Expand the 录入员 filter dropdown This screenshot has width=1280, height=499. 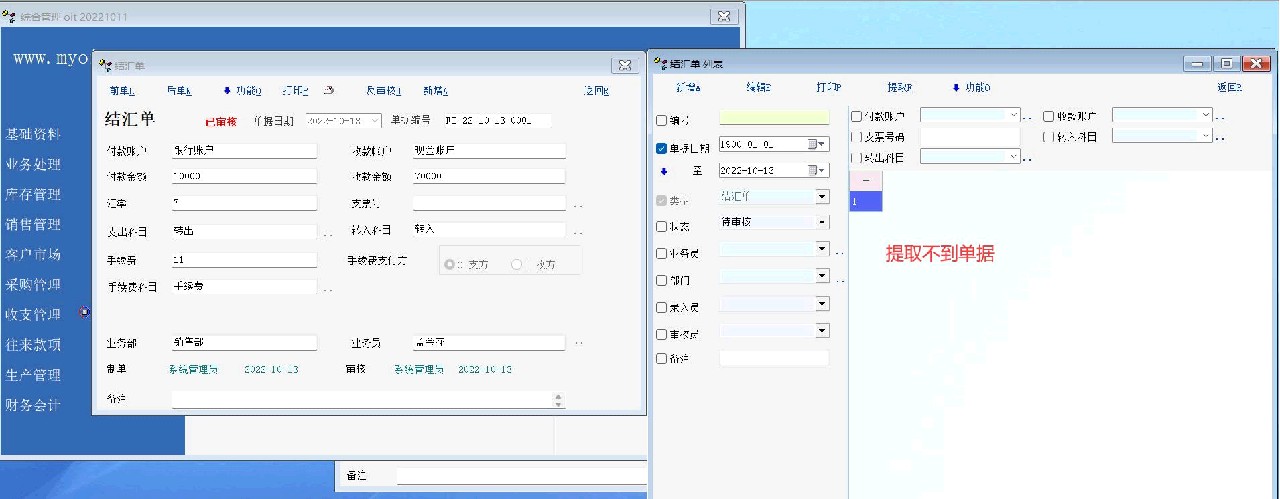coord(822,303)
